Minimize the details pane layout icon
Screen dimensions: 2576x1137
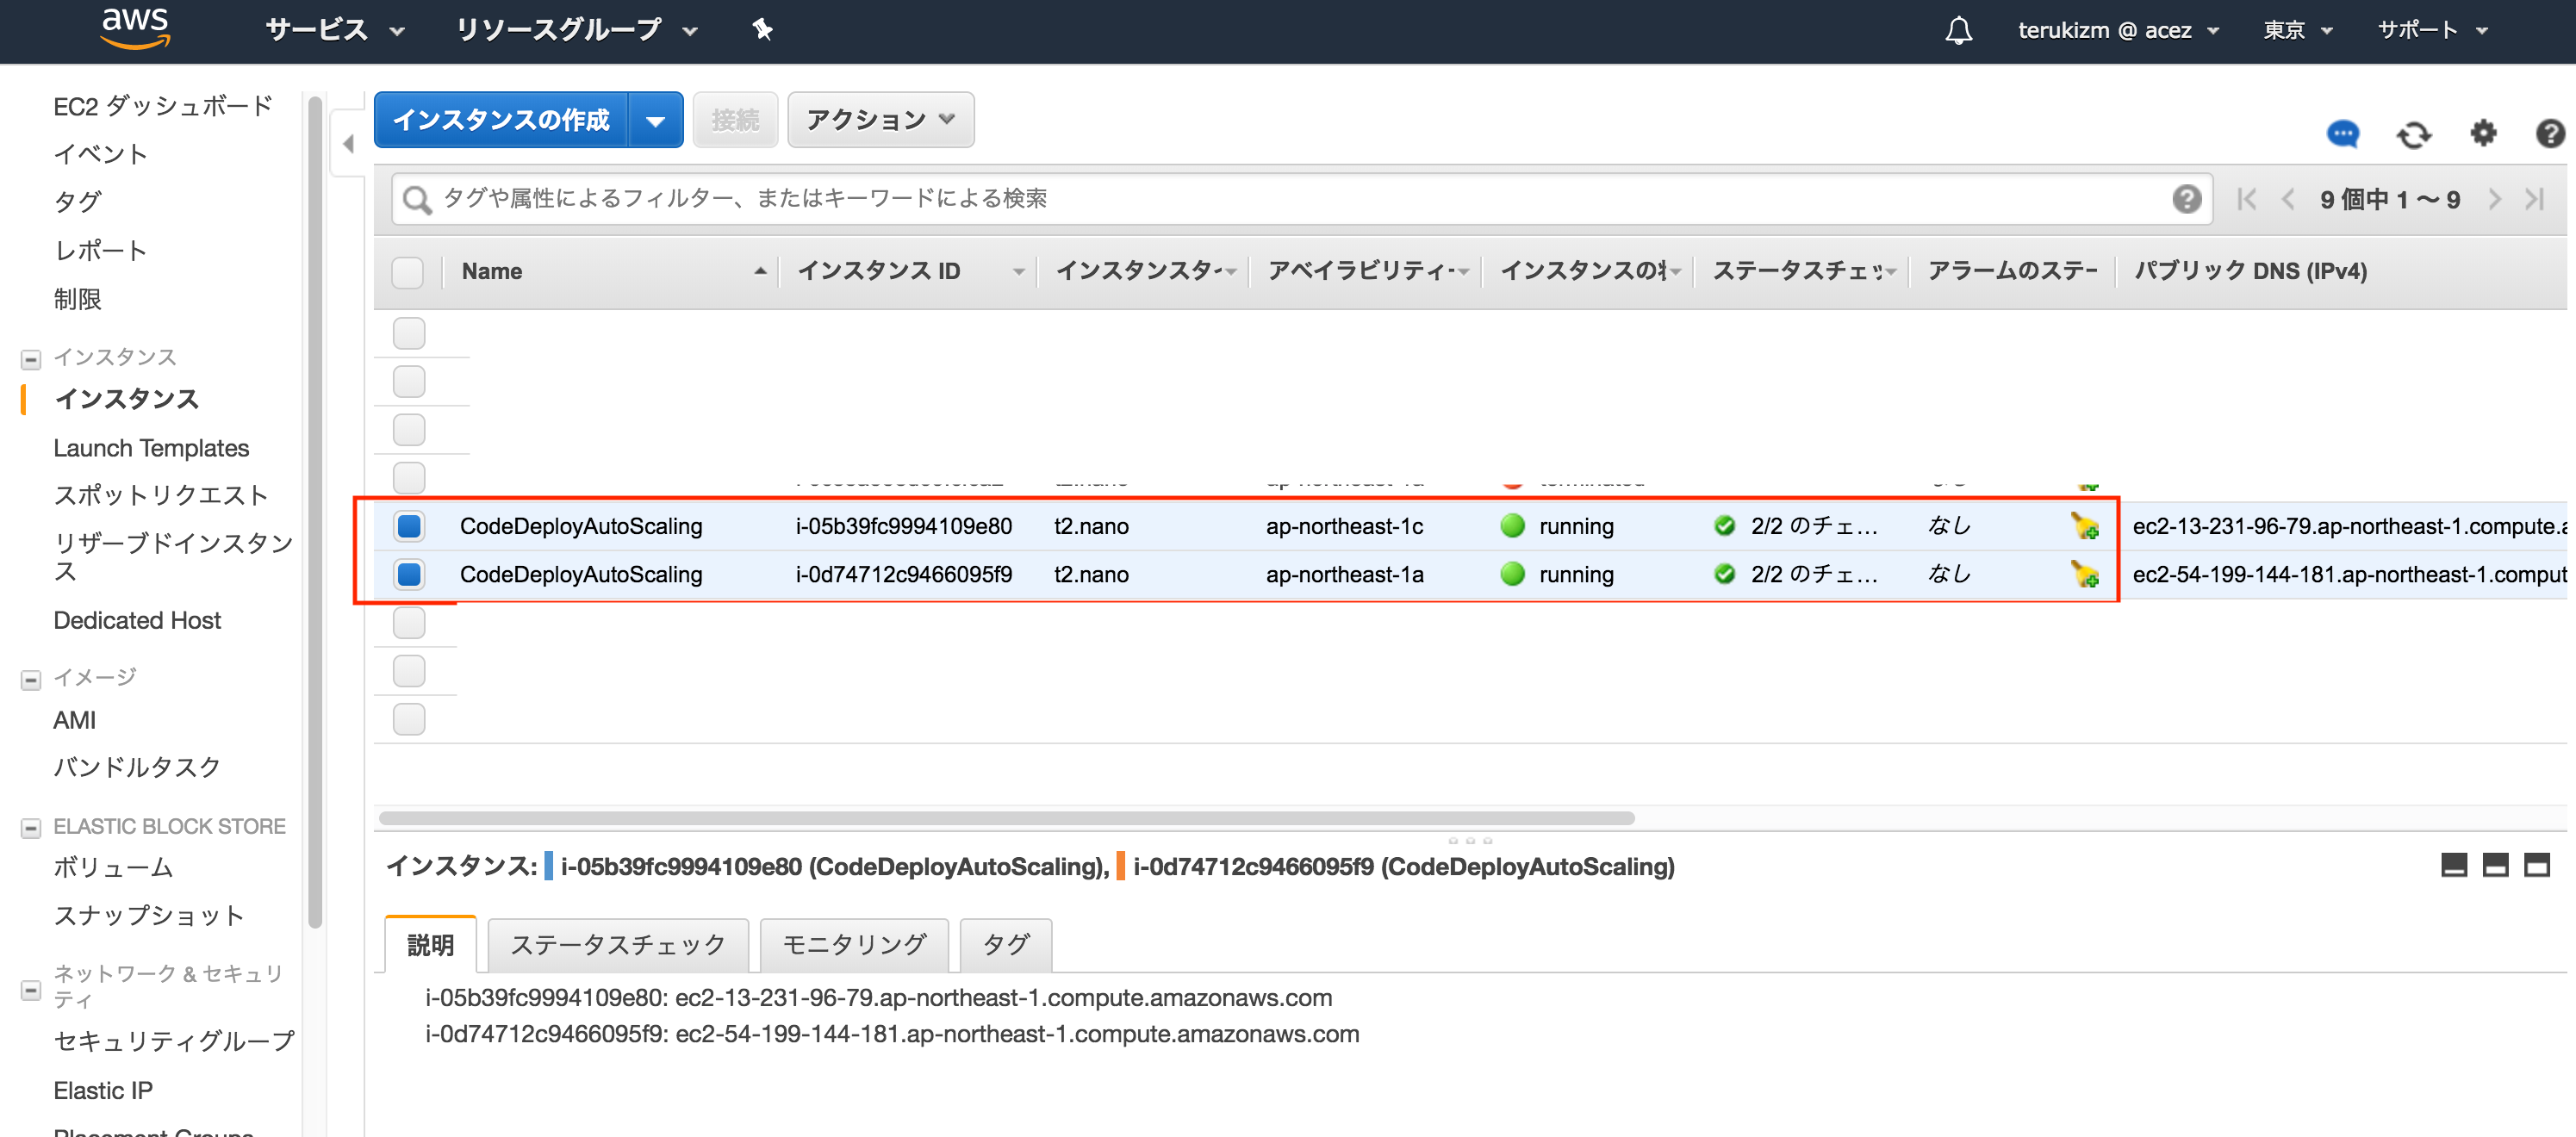[2454, 865]
